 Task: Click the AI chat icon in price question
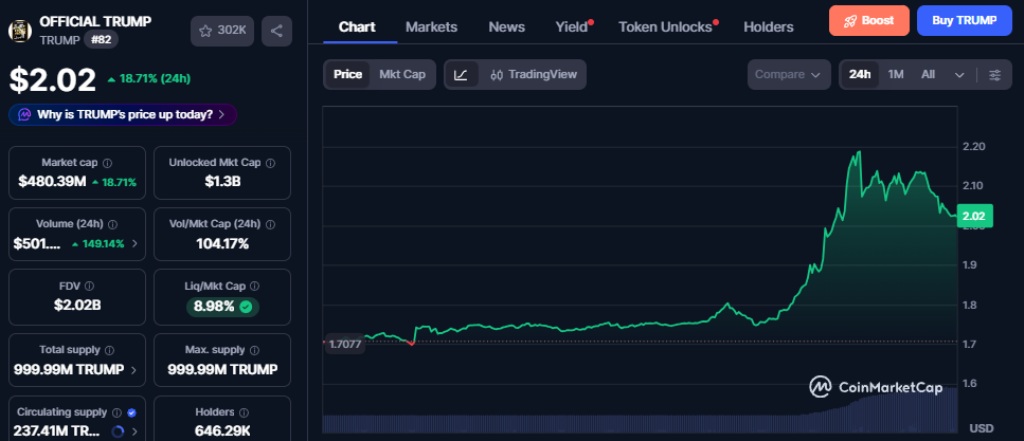[x=25, y=115]
